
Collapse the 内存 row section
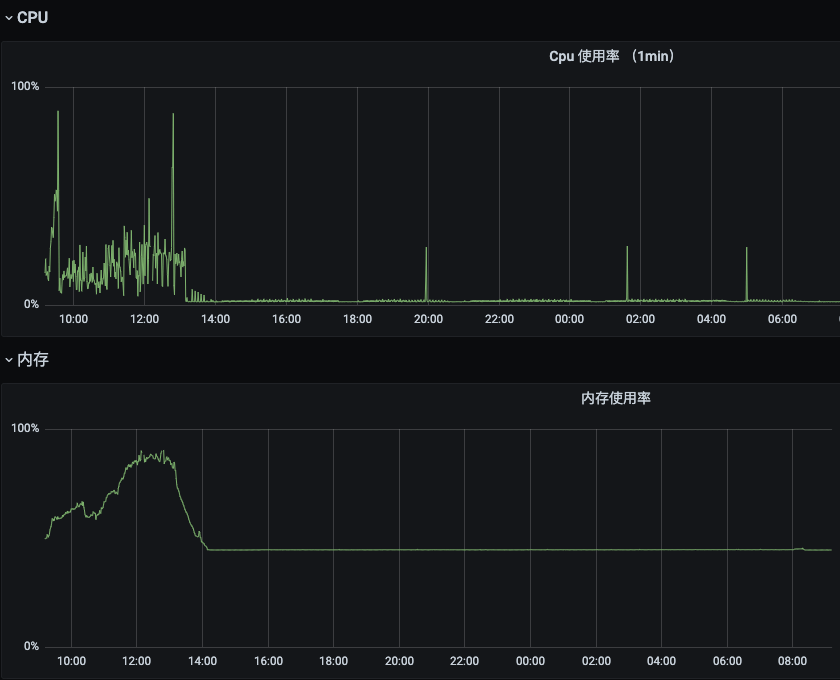tap(9, 360)
